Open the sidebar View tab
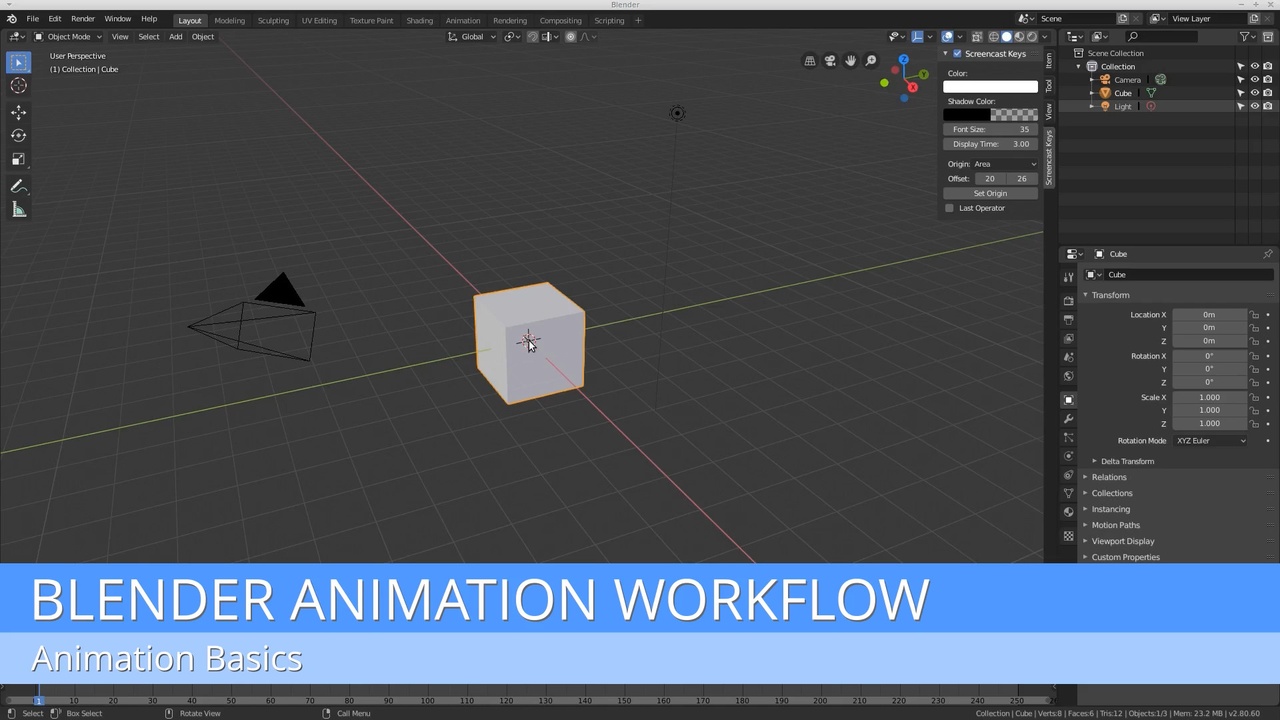This screenshot has height=720, width=1280. click(1049, 110)
